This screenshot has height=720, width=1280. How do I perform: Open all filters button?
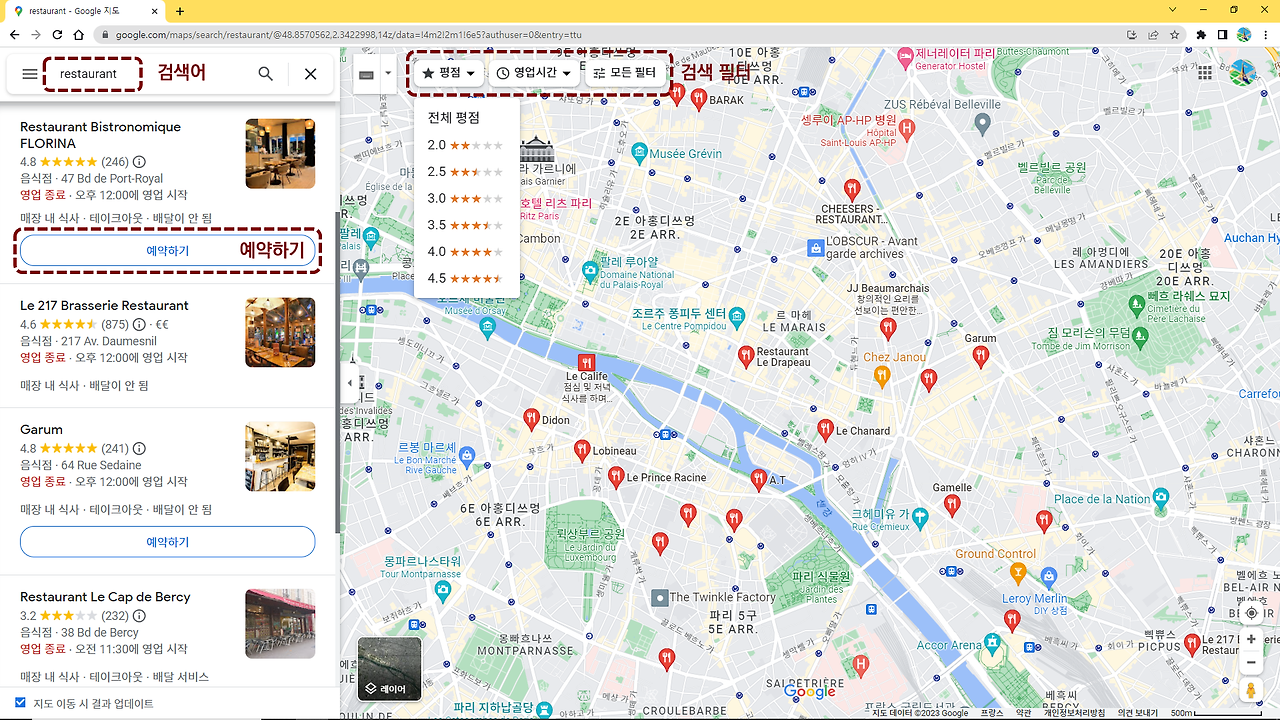tap(625, 73)
